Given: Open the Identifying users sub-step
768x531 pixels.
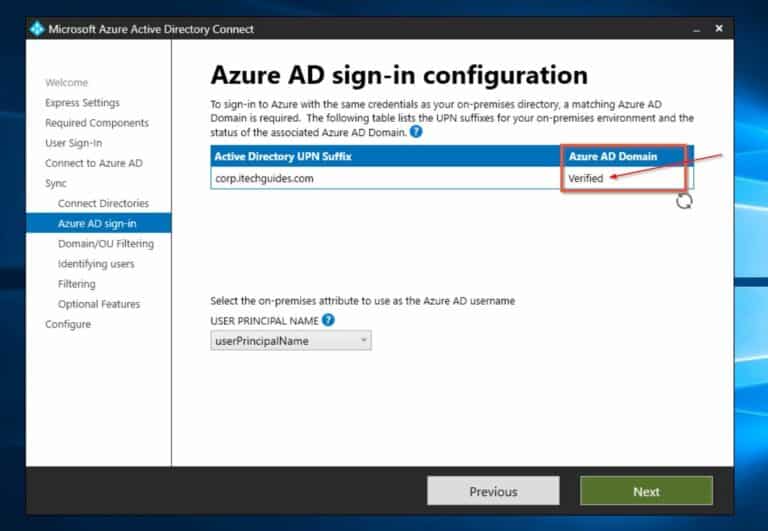Looking at the screenshot, I should tap(96, 264).
